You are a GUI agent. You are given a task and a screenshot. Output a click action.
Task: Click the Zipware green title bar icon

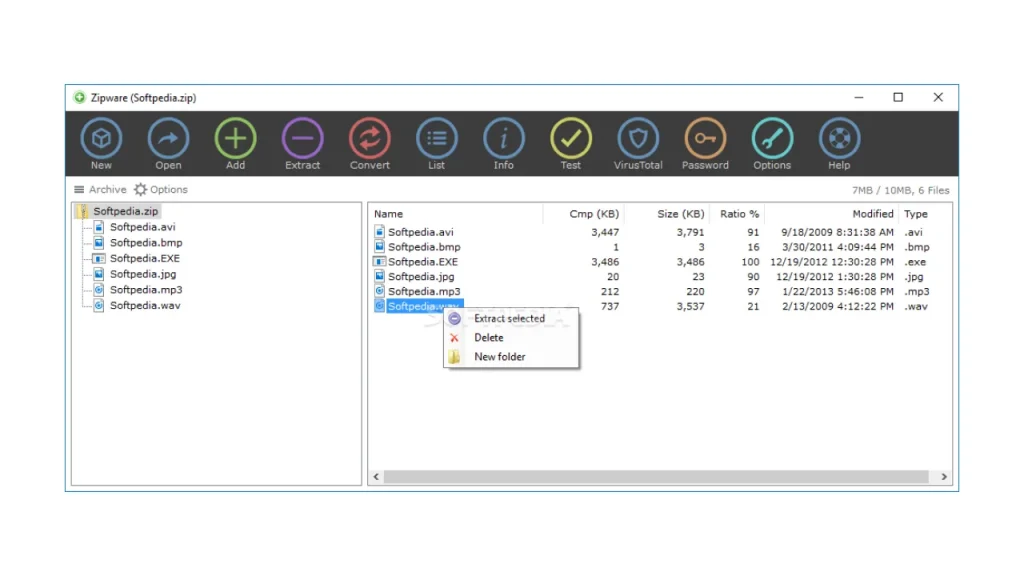pos(80,97)
